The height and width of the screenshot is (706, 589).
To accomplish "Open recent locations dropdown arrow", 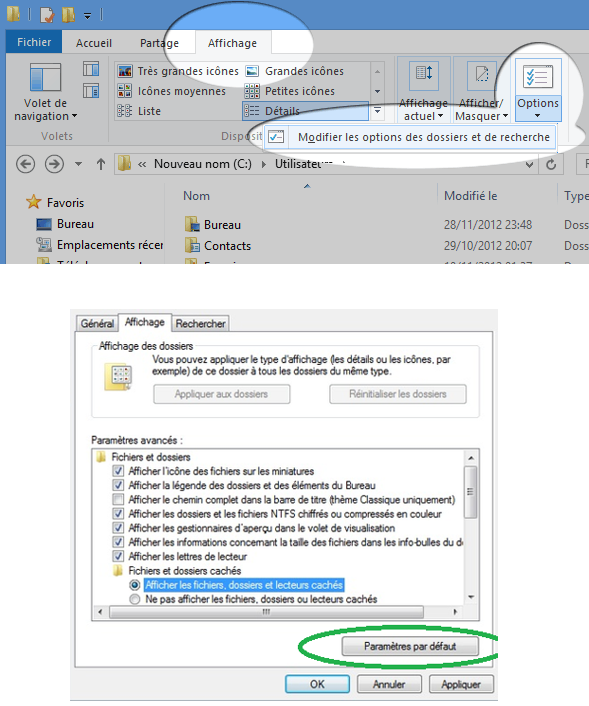I will 78,164.
